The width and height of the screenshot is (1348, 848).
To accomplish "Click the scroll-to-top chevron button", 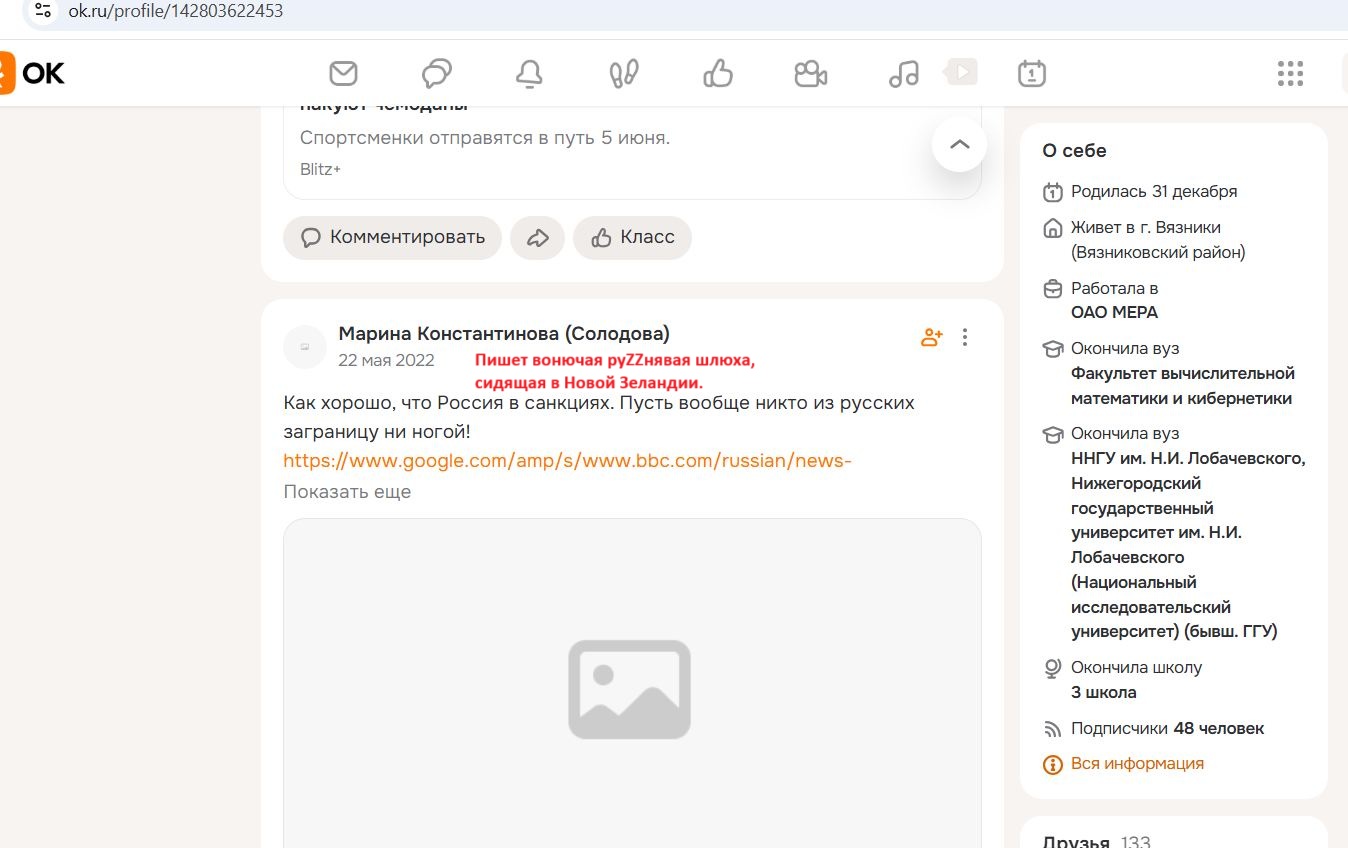I will (959, 144).
